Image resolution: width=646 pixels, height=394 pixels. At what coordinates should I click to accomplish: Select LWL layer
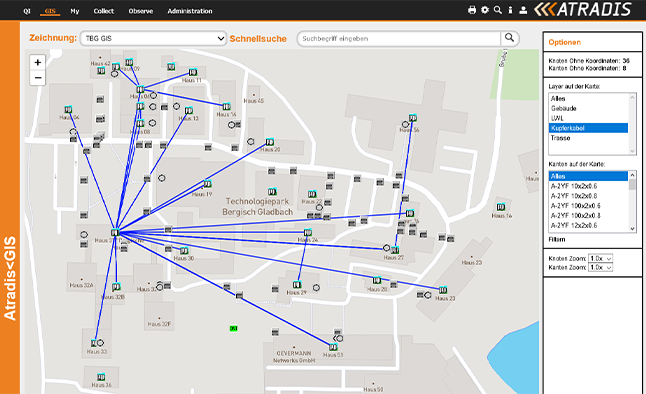pos(588,118)
